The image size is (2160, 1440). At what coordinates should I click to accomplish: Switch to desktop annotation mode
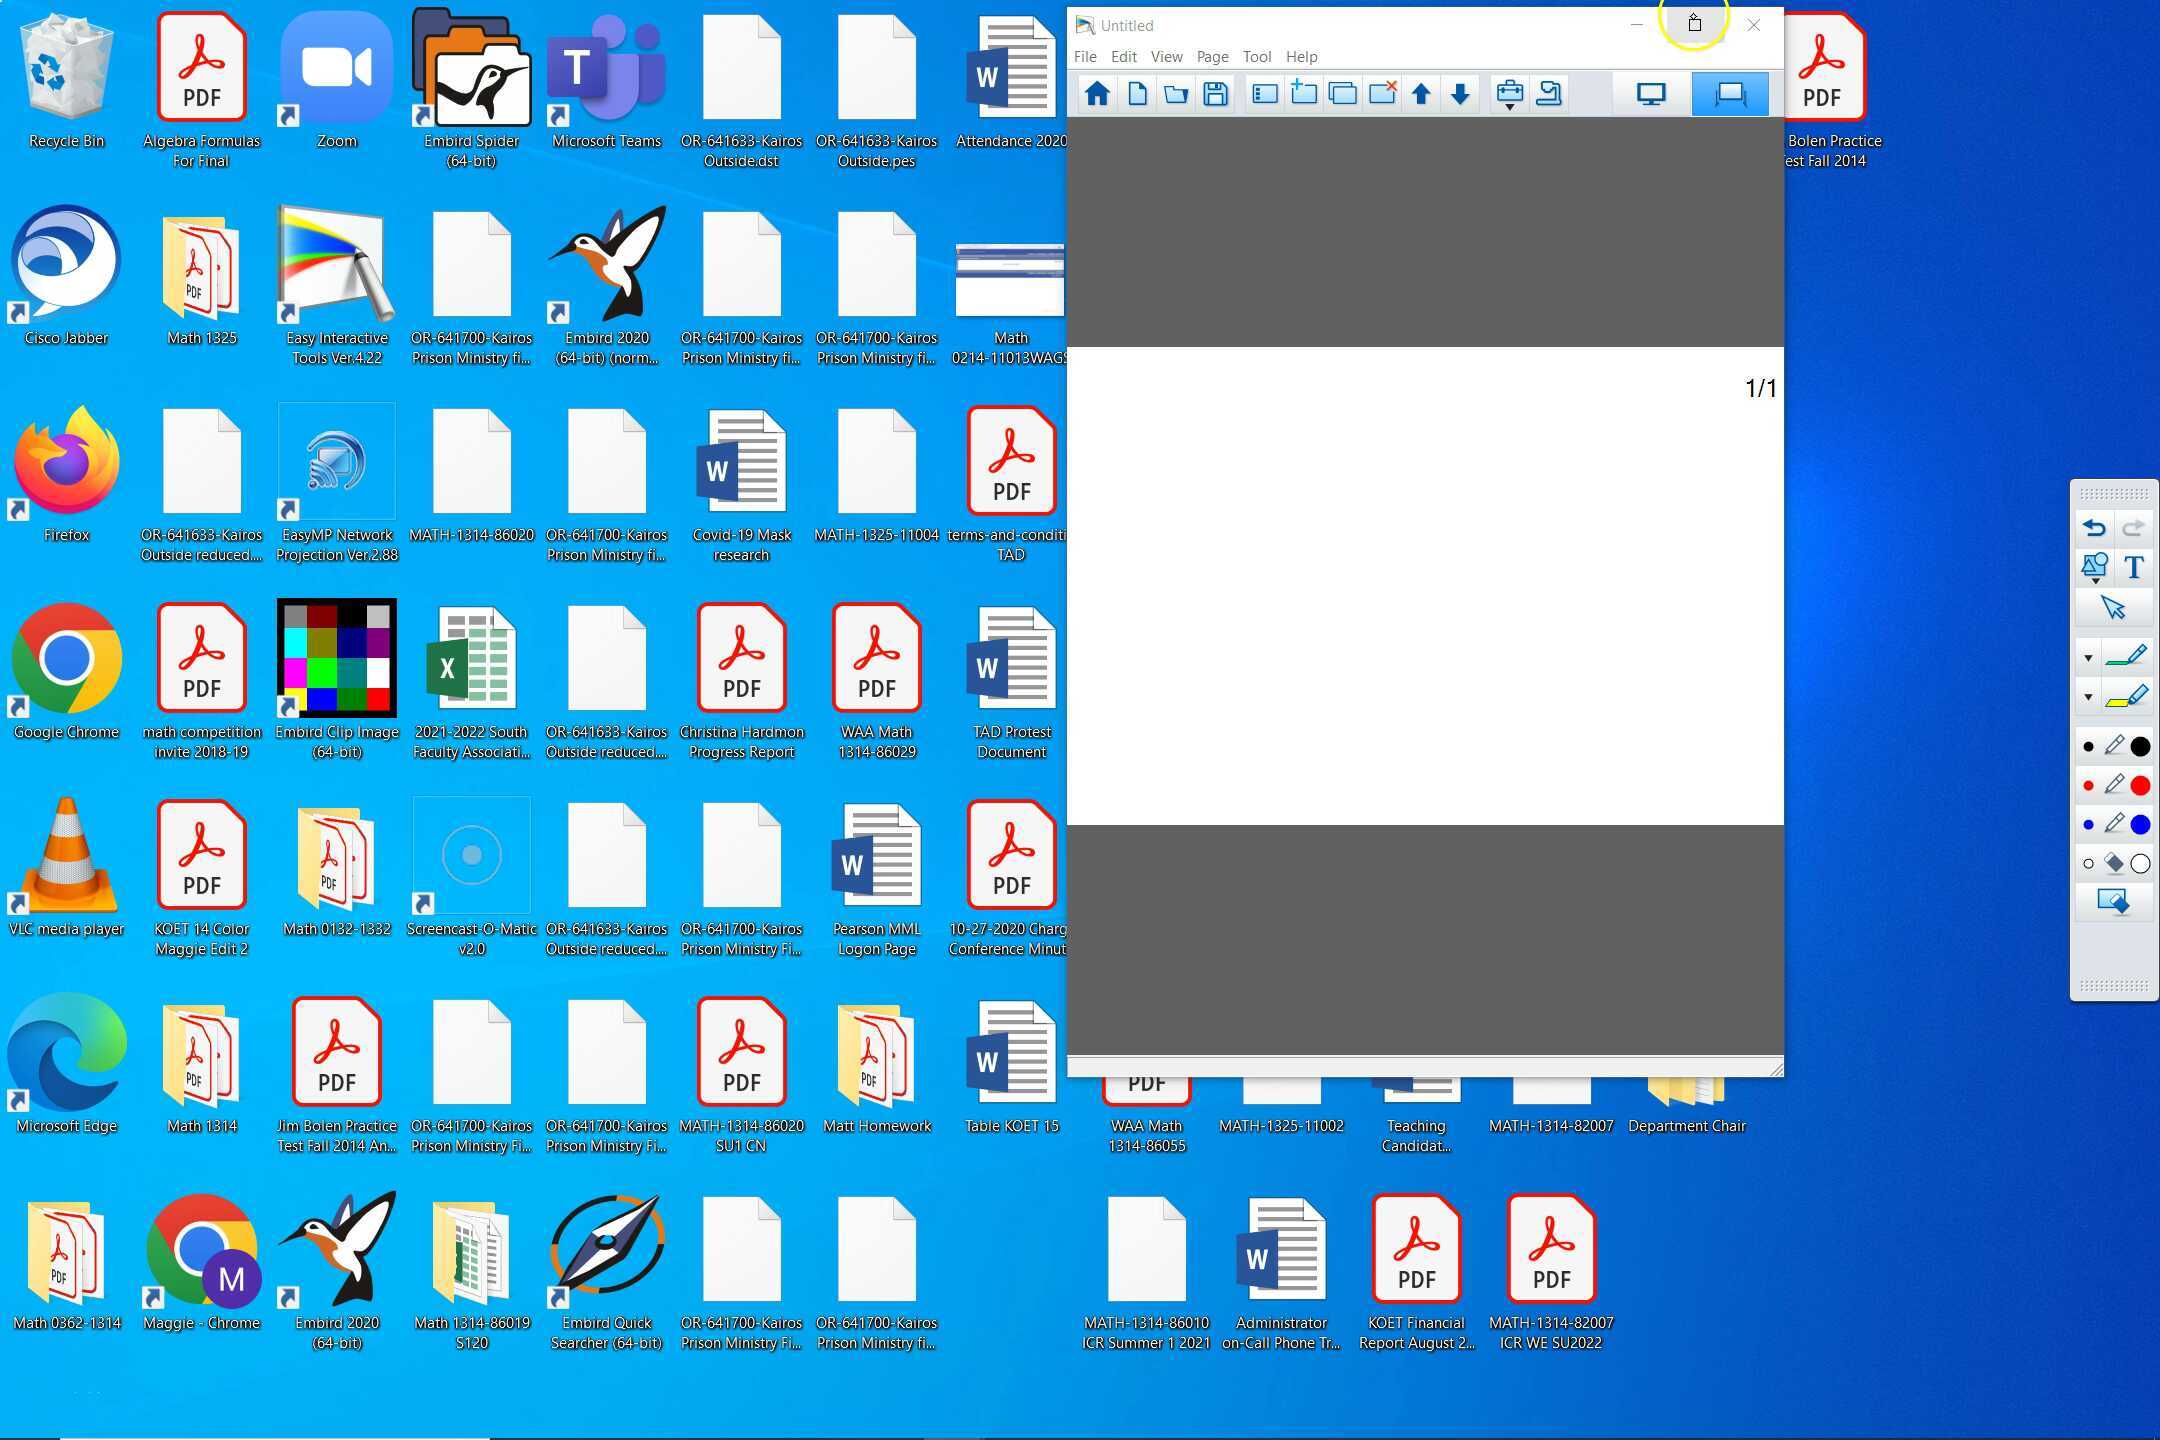click(1651, 94)
